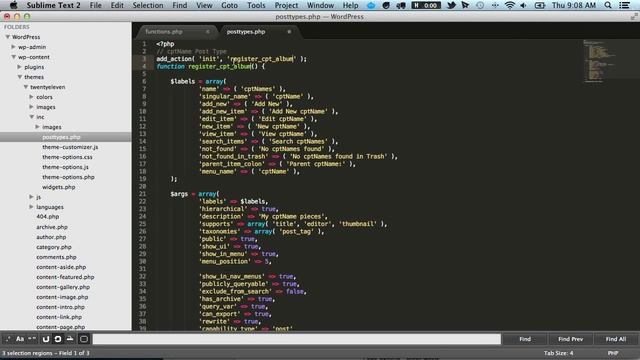640x360 pixels.
Task: Open content-gallery.php file
Action: click(x=63, y=287)
